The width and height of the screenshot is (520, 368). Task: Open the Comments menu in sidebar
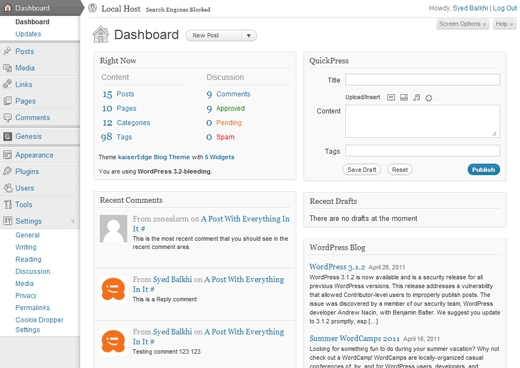(33, 117)
